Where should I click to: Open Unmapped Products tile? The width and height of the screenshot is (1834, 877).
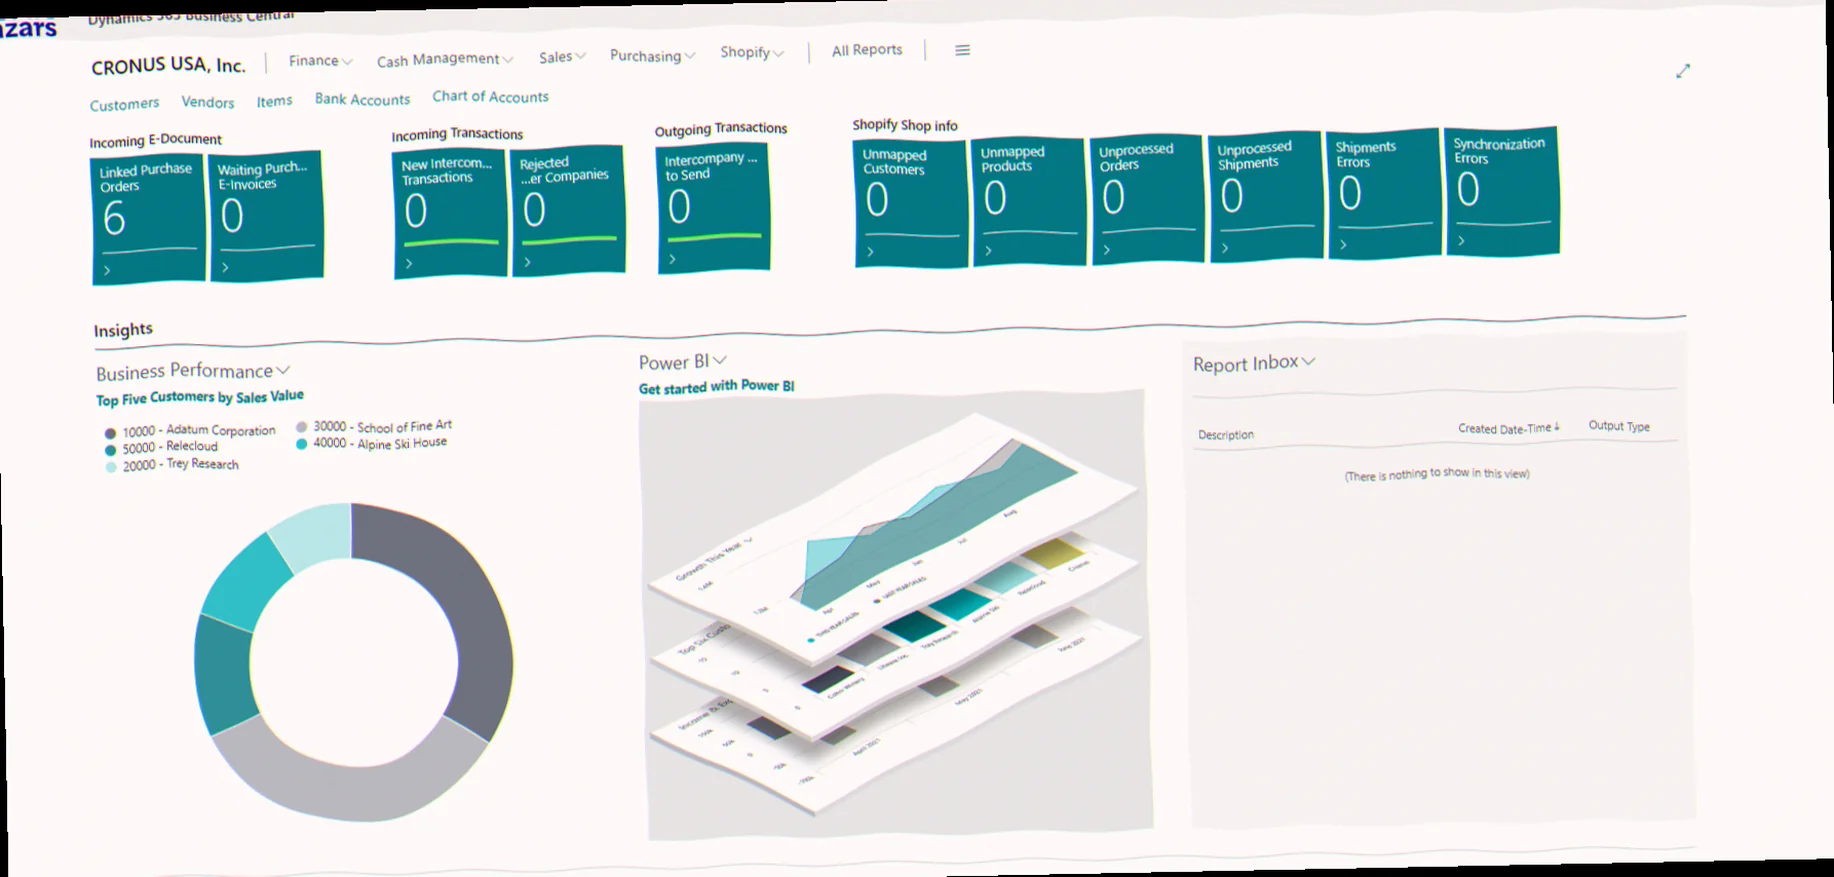point(1029,201)
